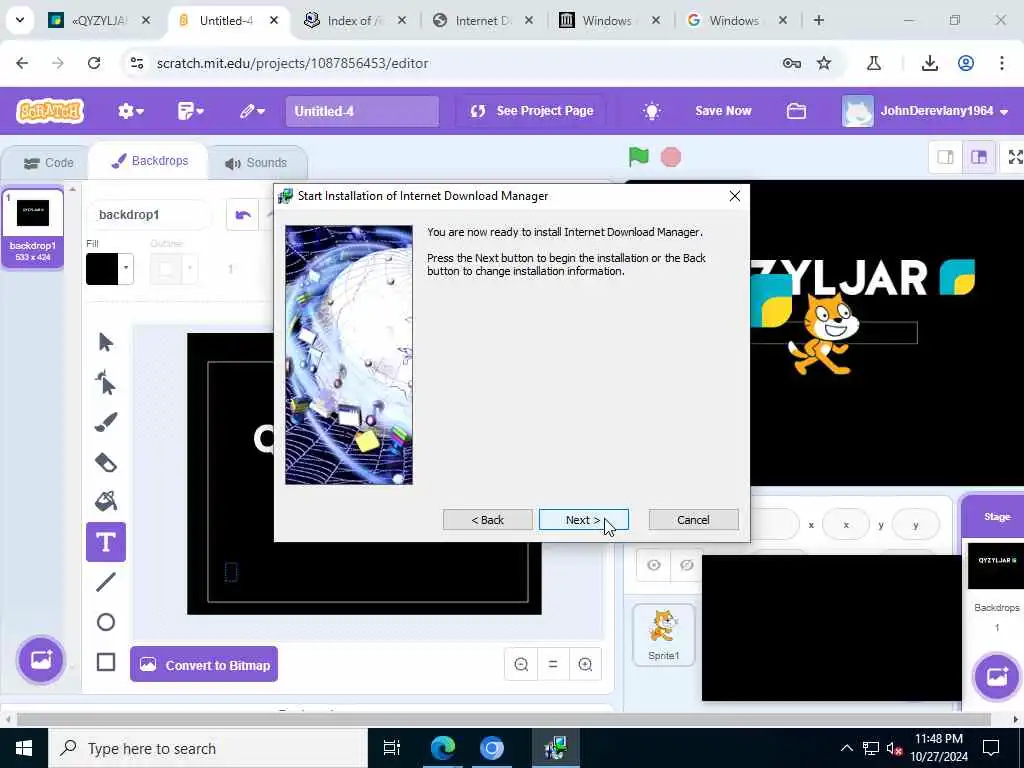
Task: Open the Scratch logo home link
Action: tap(50, 111)
